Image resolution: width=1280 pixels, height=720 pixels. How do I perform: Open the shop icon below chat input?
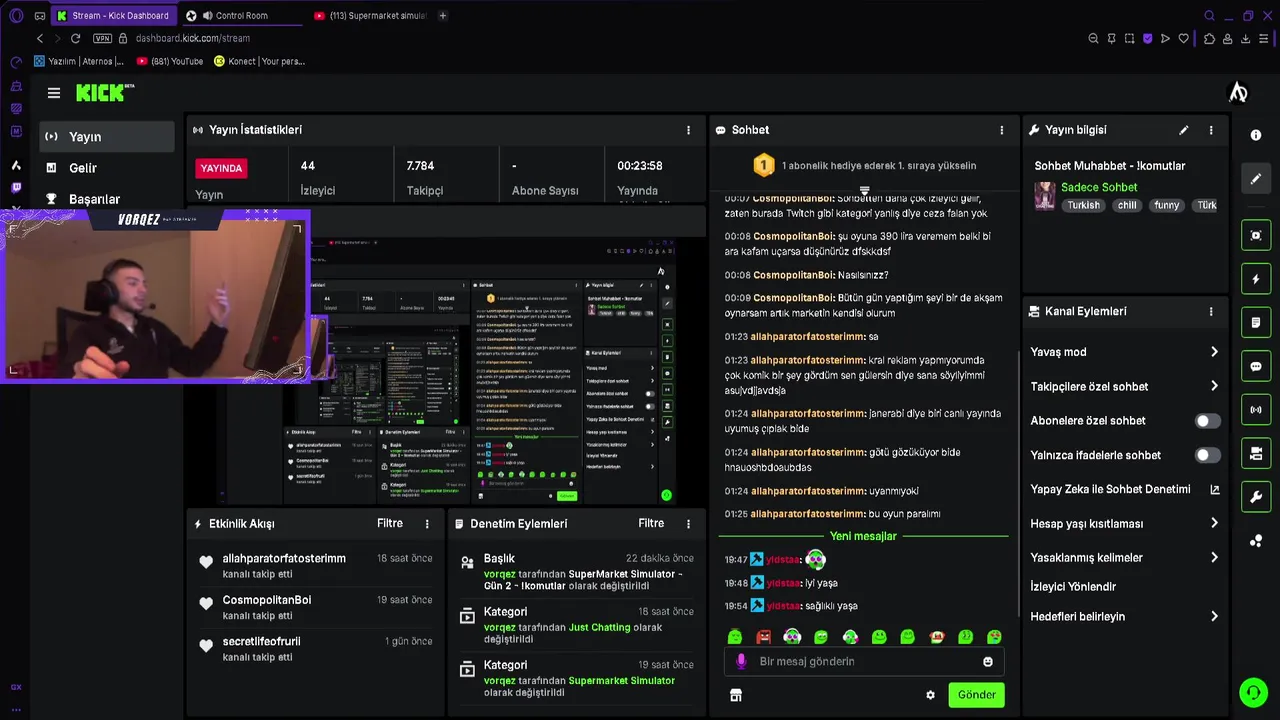(x=736, y=695)
